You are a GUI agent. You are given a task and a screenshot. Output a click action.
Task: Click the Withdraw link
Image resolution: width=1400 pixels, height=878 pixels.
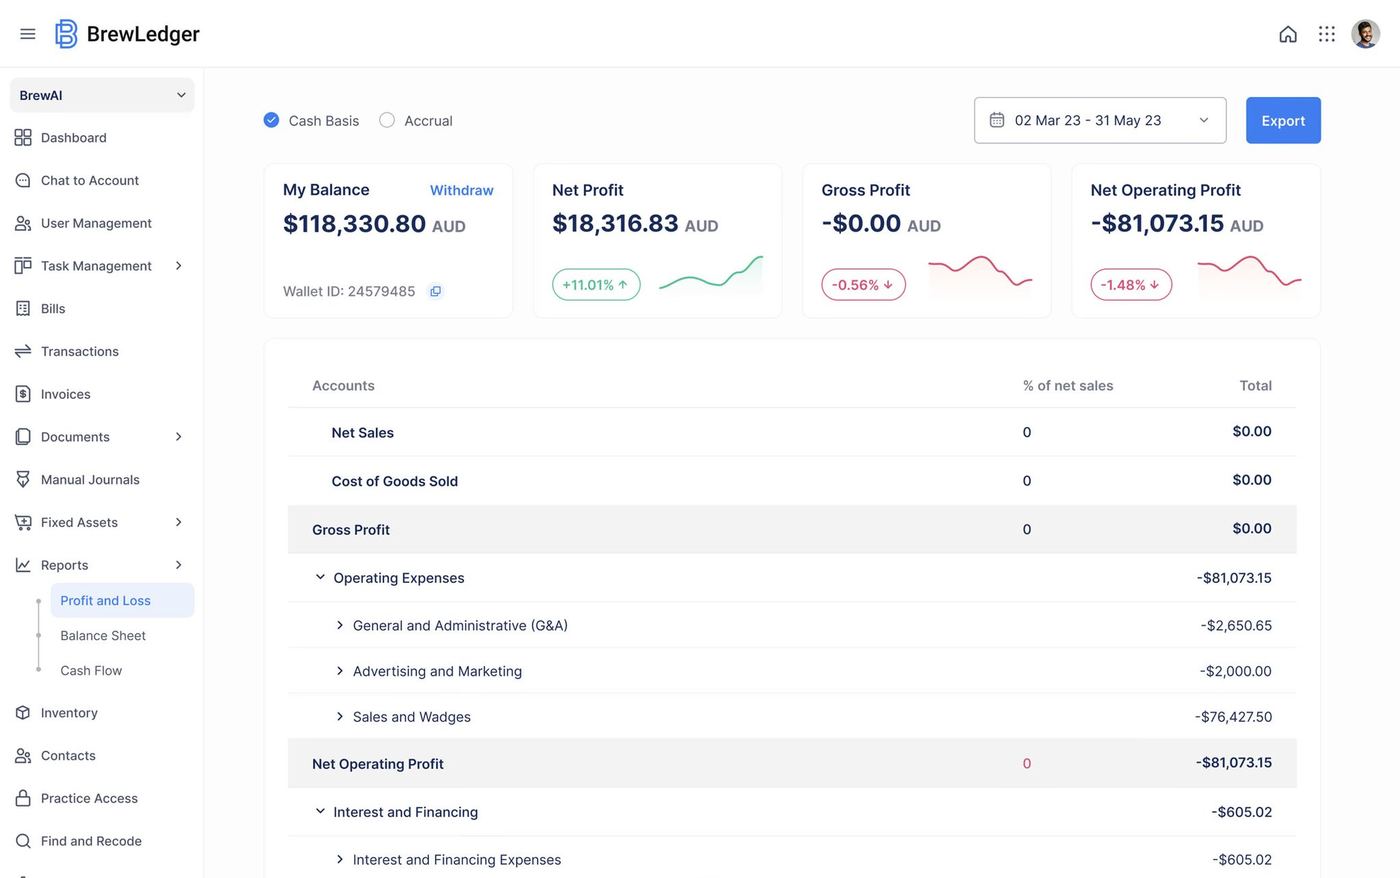461,190
